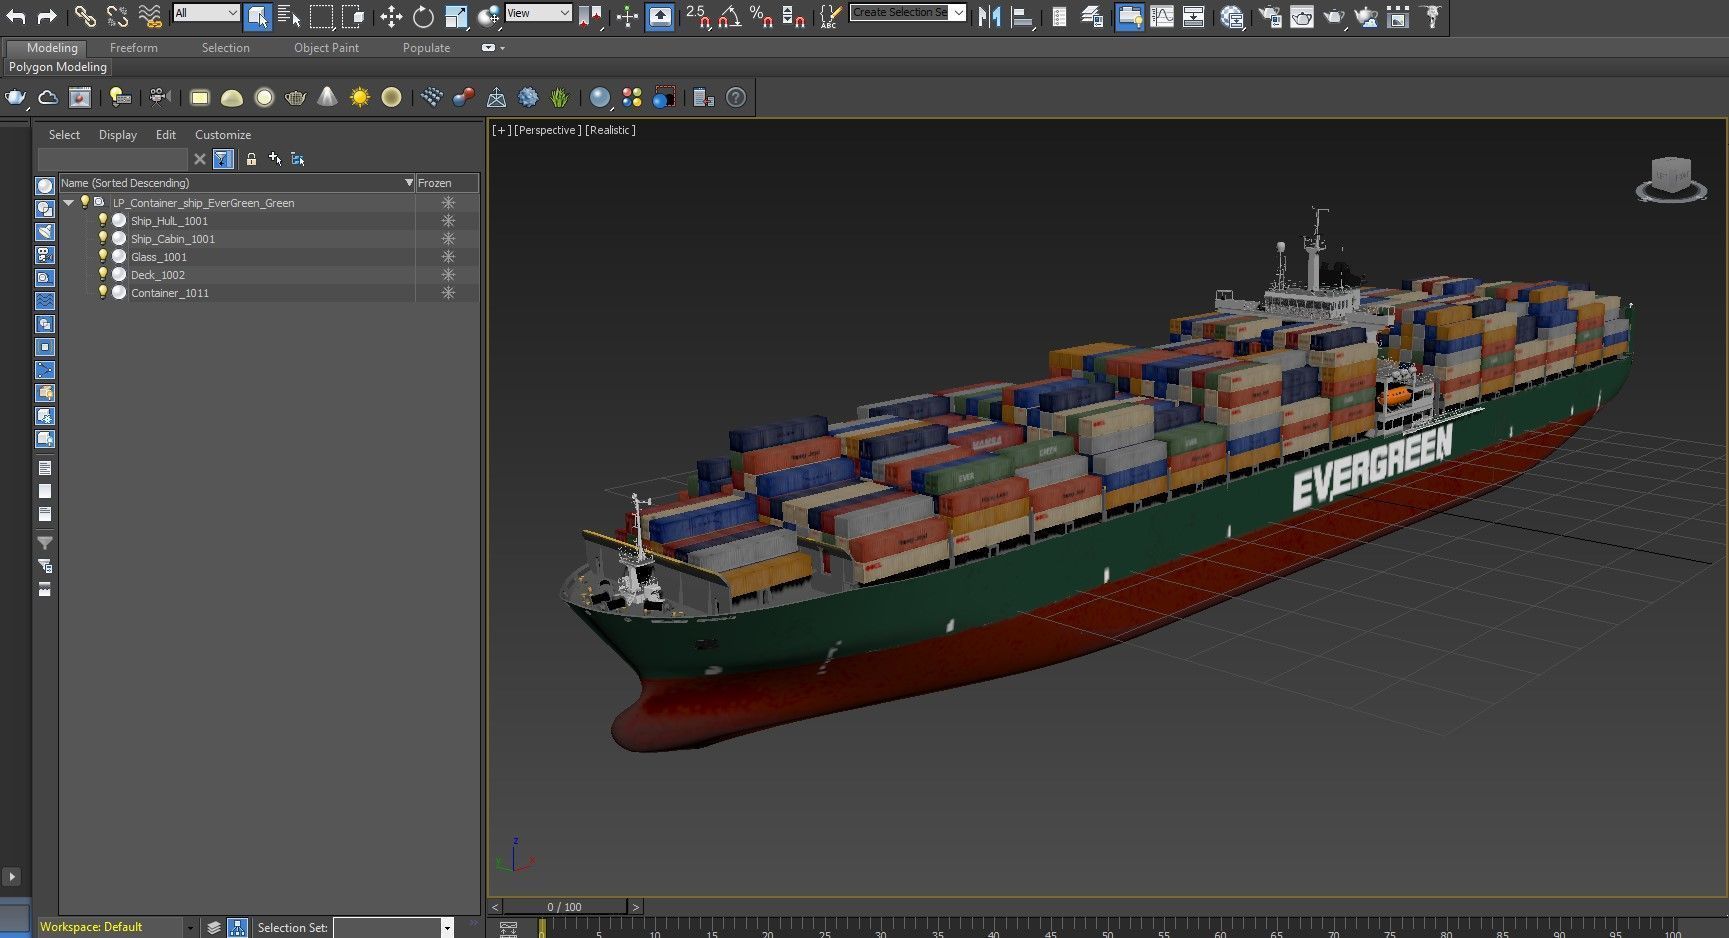Click the Render Production teapot icon
The width and height of the screenshot is (1729, 938).
(1334, 16)
